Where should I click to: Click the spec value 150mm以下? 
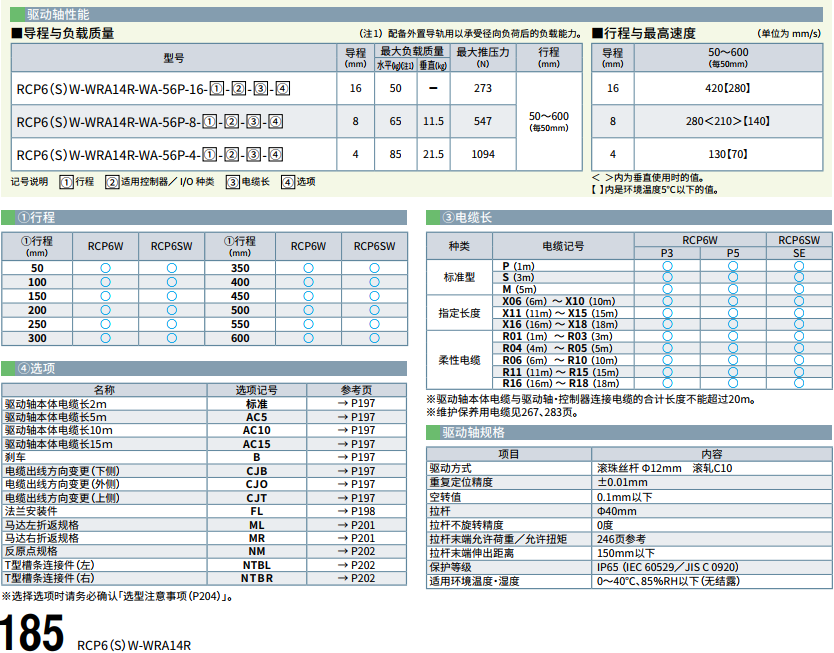tap(626, 553)
